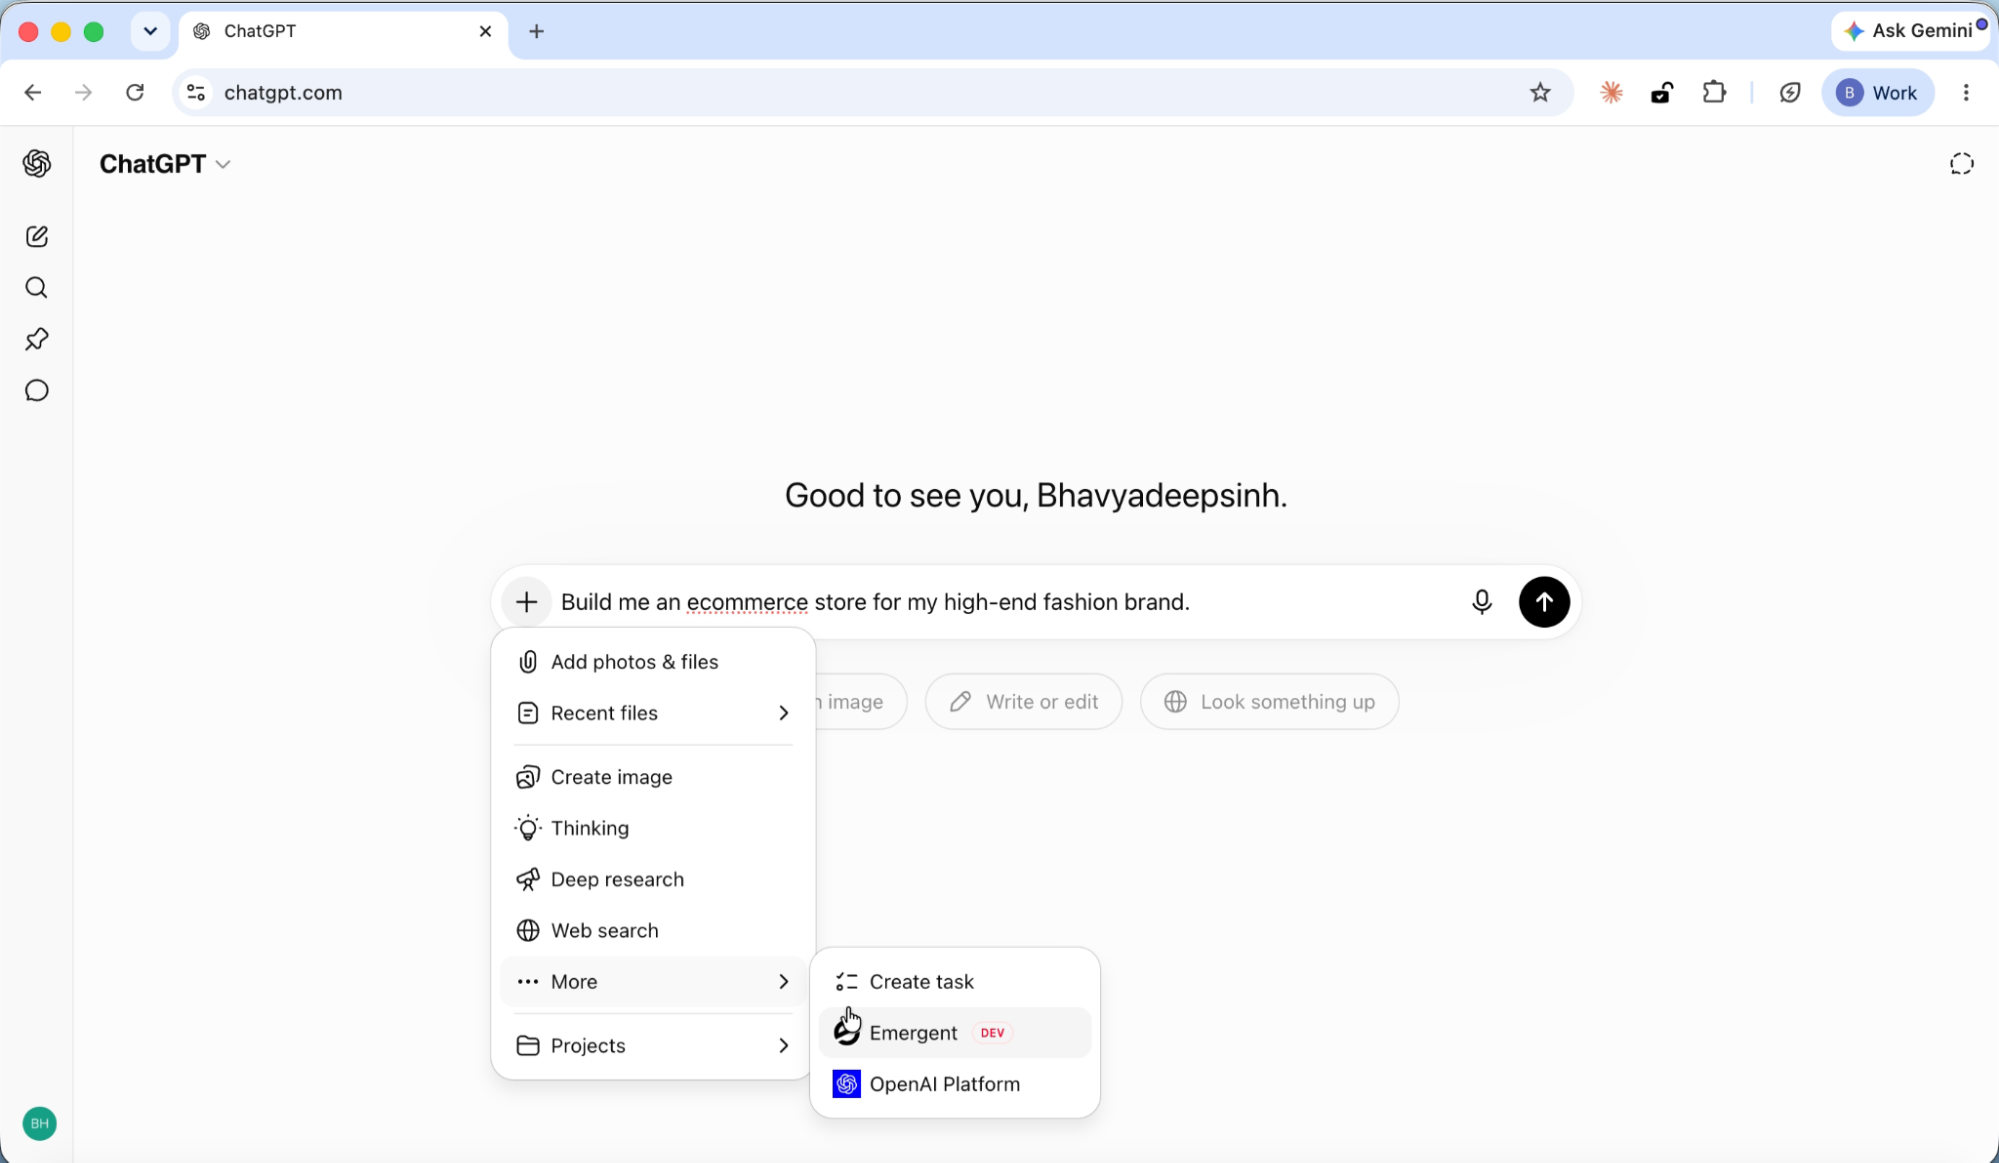Click the underlined word ecommerce
The image size is (1999, 1163).
coord(747,602)
